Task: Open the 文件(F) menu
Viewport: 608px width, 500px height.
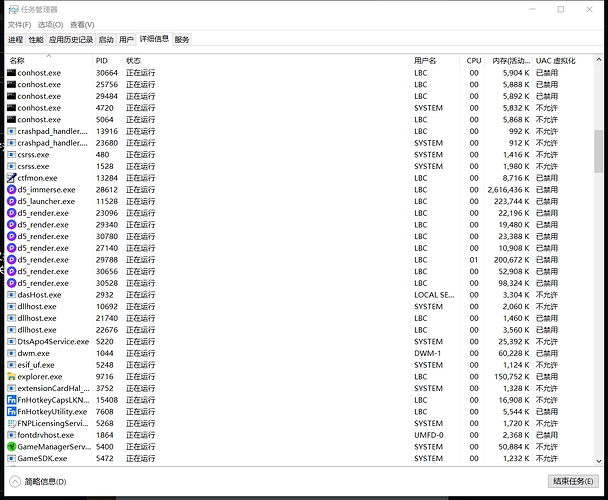Action: (19, 25)
